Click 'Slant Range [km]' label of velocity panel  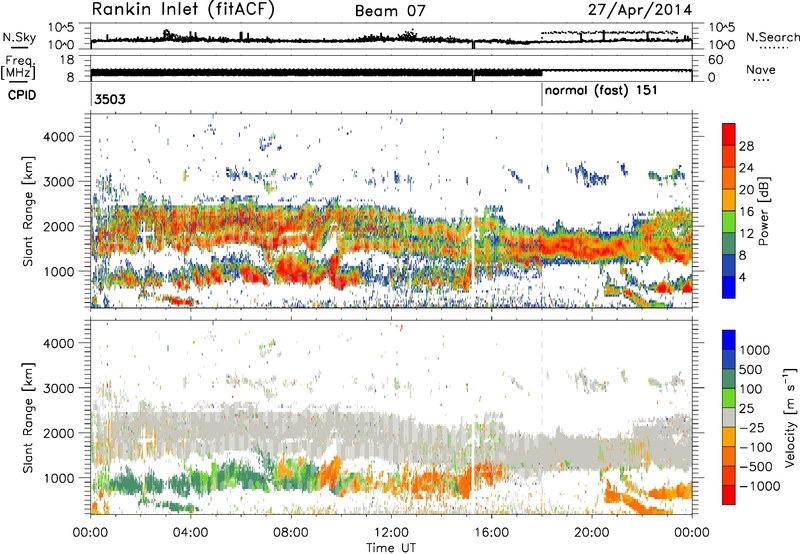[29, 417]
